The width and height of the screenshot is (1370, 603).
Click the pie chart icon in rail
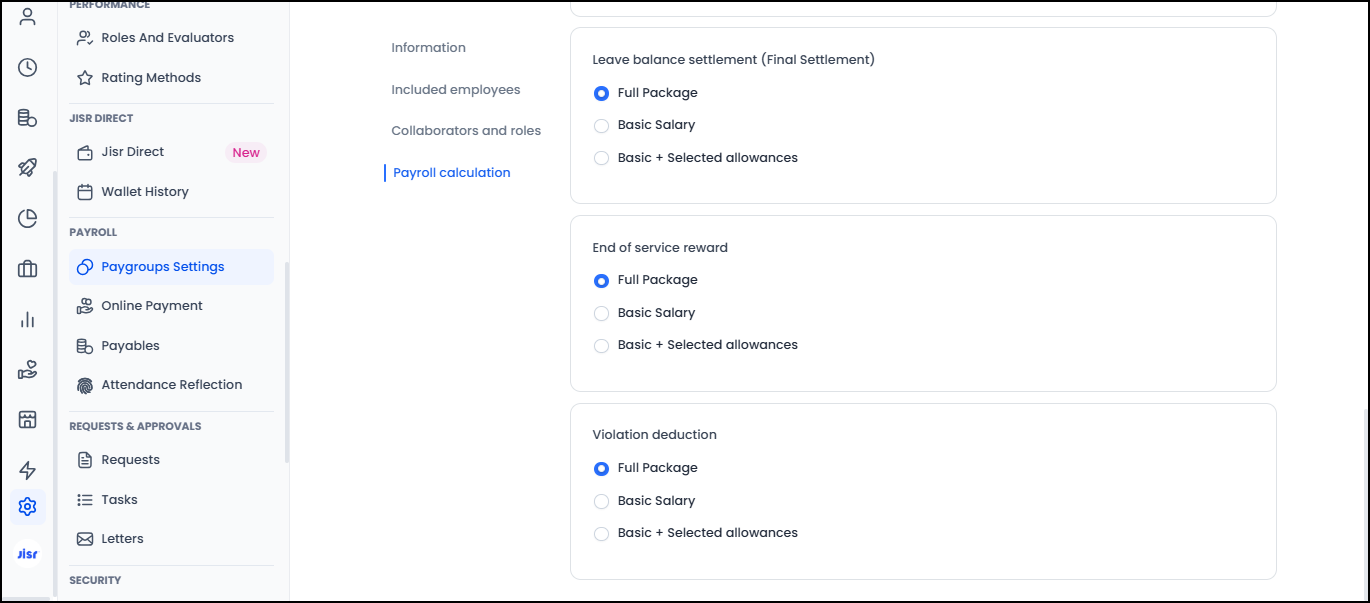click(28, 219)
